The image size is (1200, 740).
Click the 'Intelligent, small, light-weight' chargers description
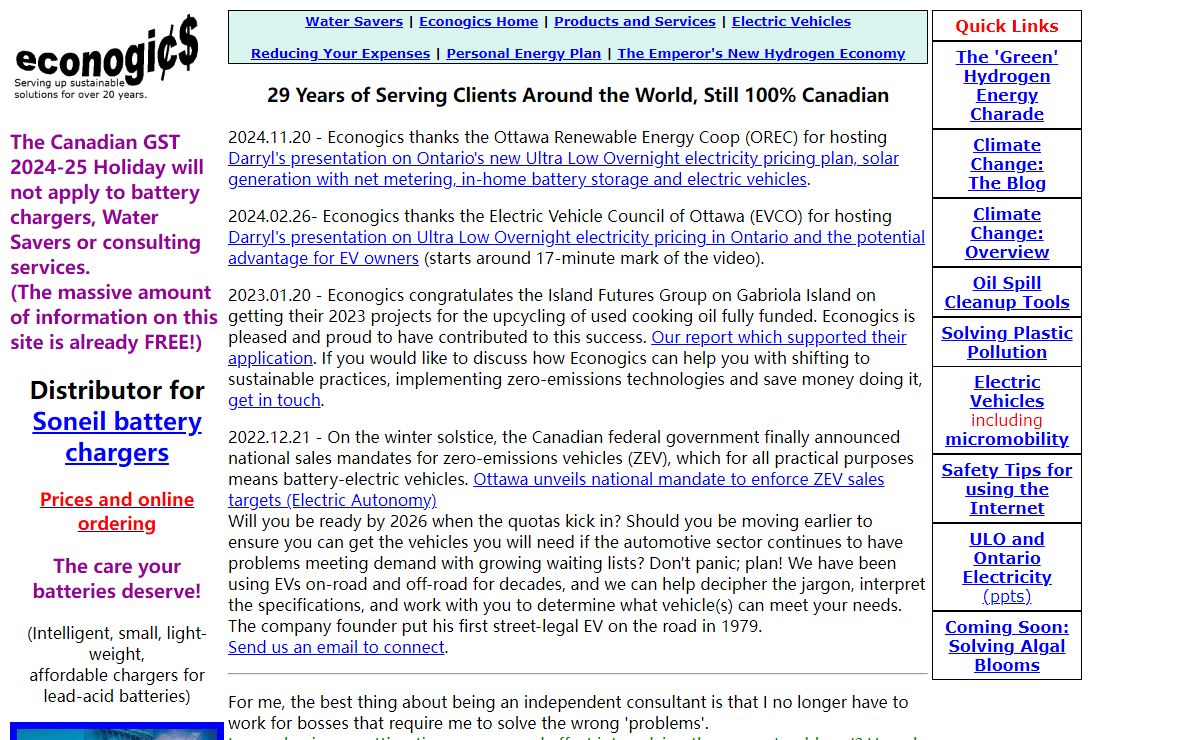(117, 665)
